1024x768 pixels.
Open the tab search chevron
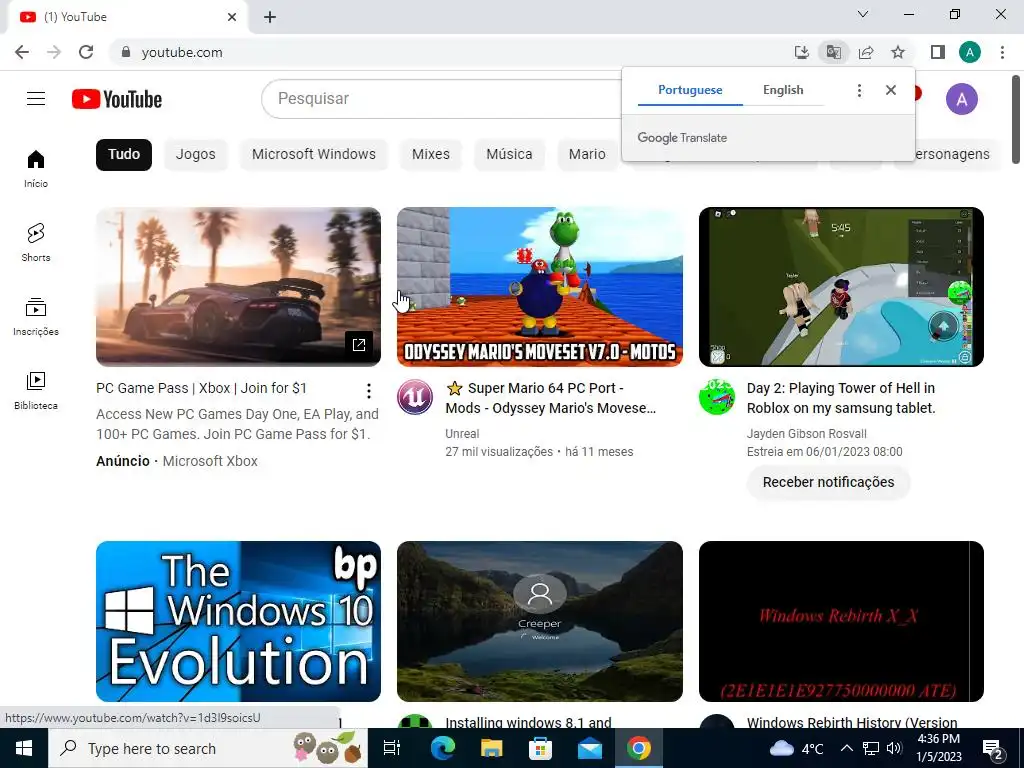[863, 14]
